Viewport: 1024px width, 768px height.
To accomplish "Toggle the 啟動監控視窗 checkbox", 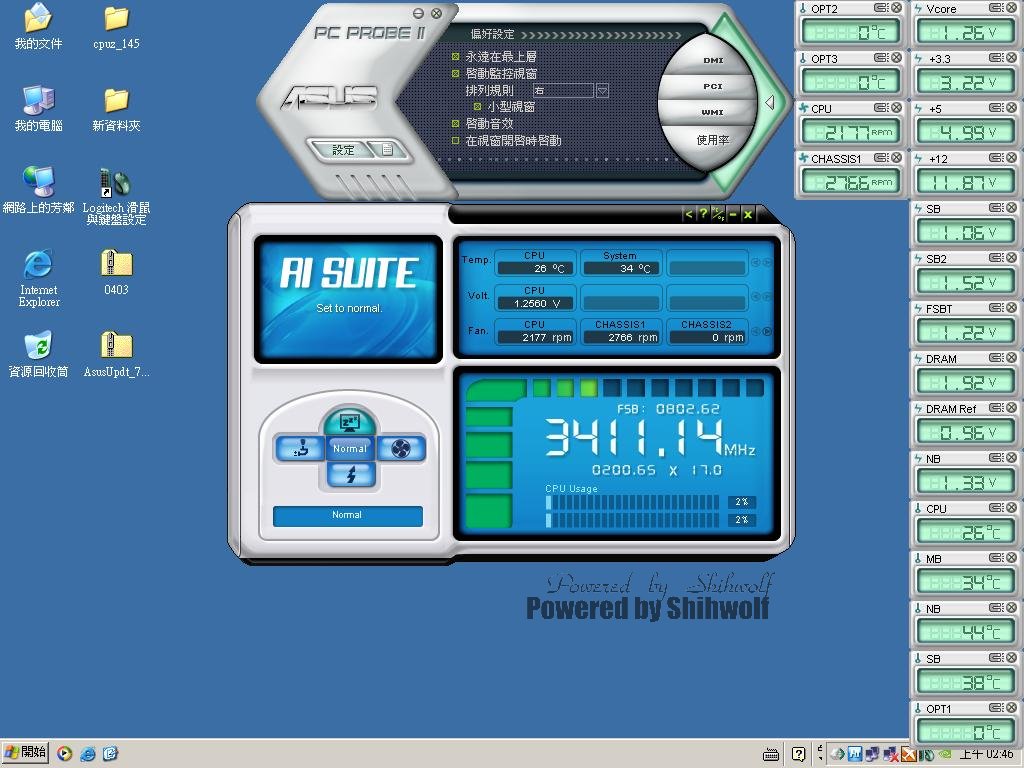I will click(x=456, y=73).
